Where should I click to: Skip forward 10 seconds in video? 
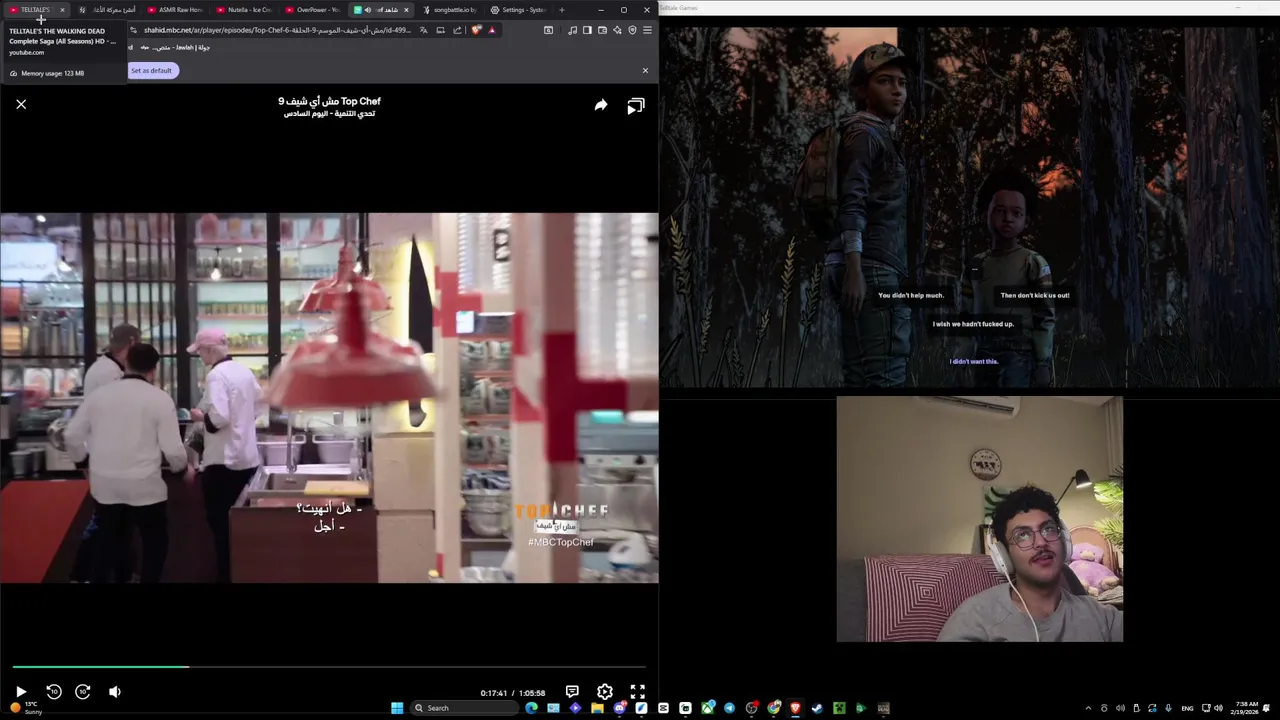(x=83, y=691)
